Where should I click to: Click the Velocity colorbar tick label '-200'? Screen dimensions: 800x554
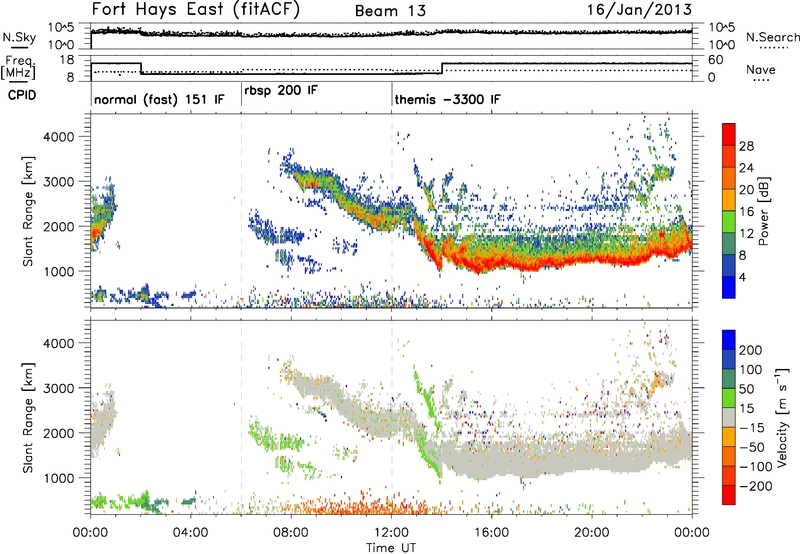click(756, 486)
